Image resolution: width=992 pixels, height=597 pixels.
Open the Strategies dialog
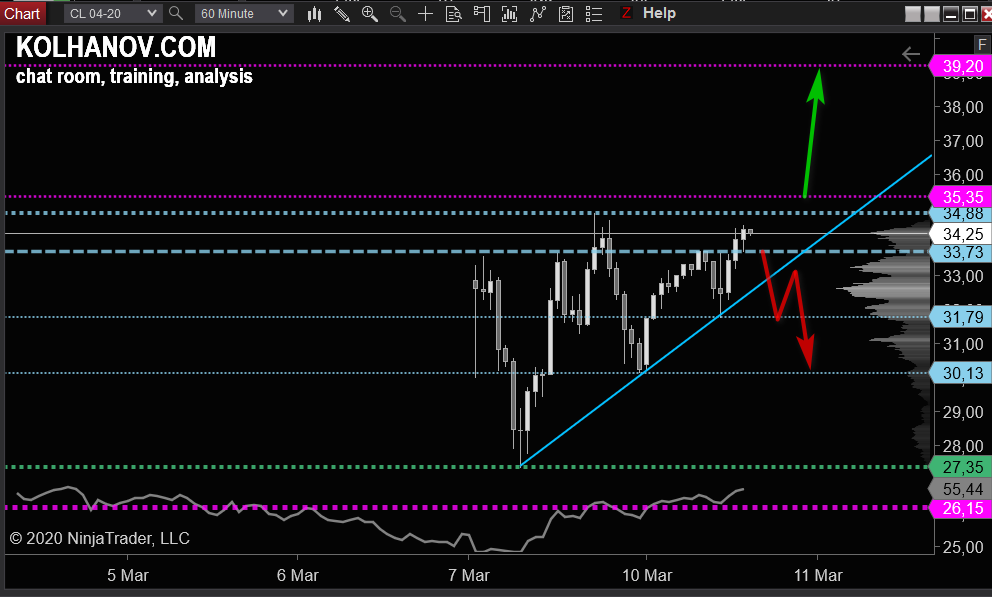(x=567, y=13)
